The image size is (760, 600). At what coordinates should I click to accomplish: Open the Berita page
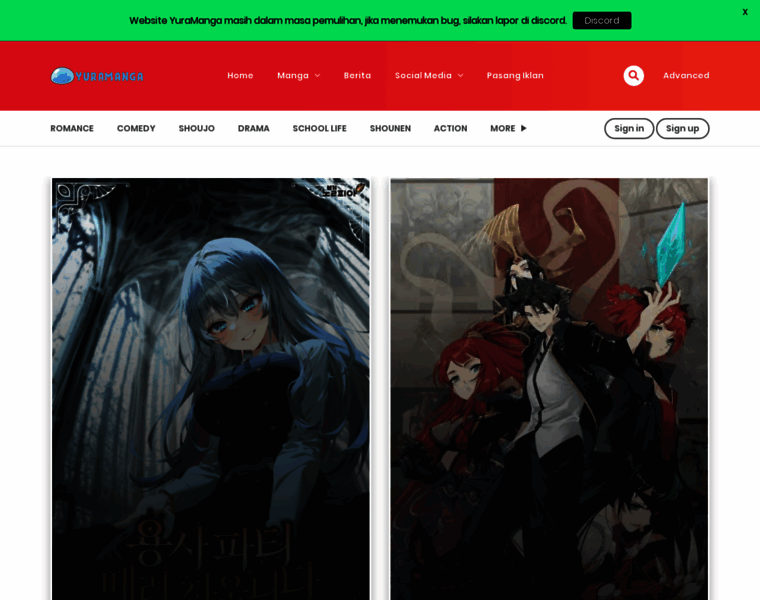(357, 76)
